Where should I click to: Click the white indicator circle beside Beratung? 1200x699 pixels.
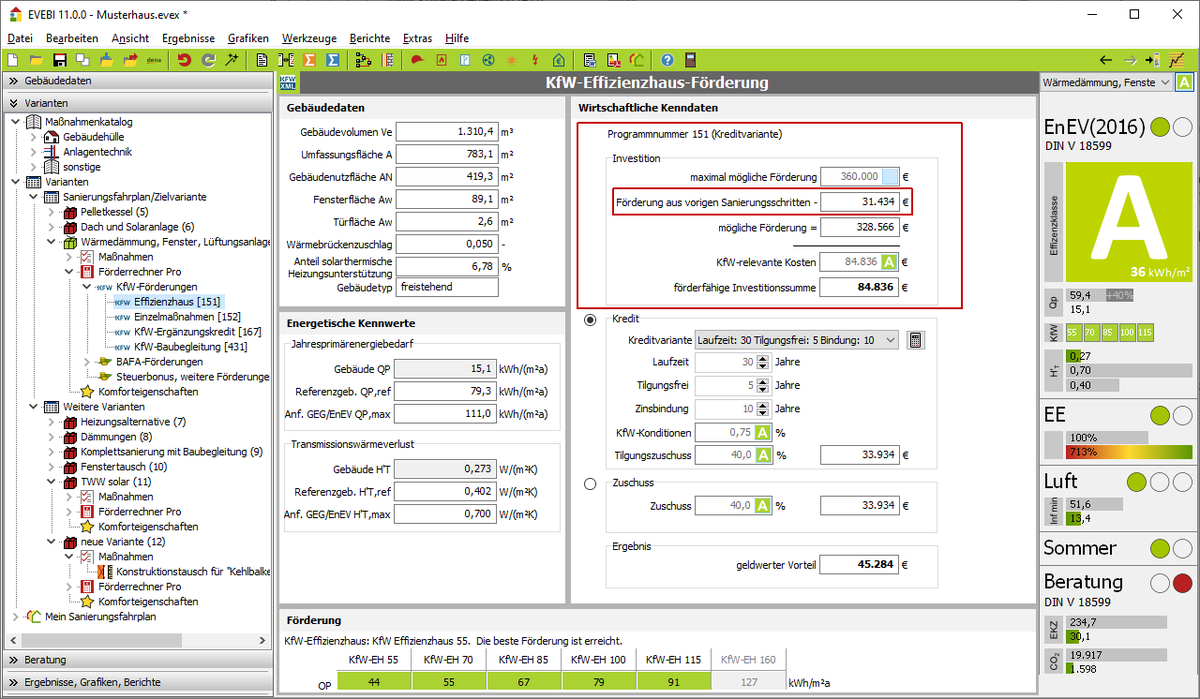point(1160,582)
